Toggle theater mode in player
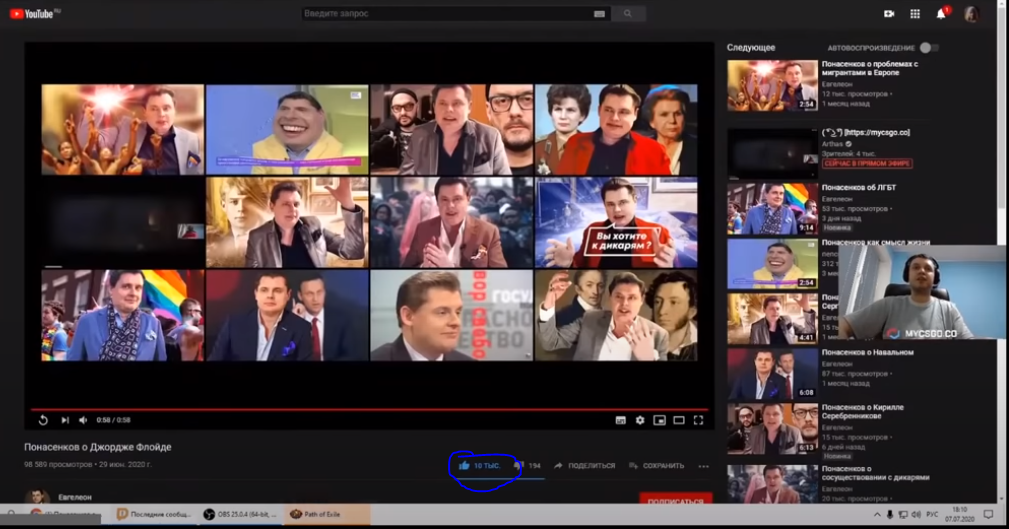The width and height of the screenshot is (1009, 529). (679, 420)
